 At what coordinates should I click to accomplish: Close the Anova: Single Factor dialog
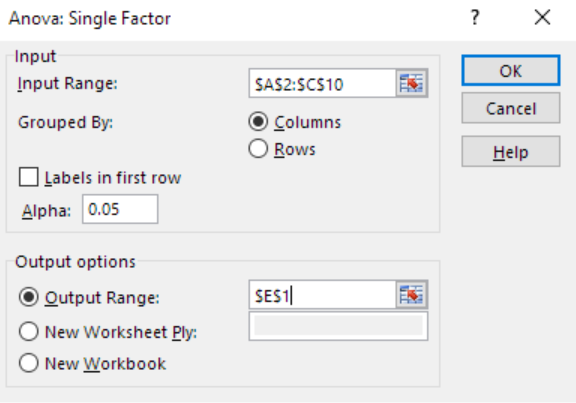coord(542,17)
